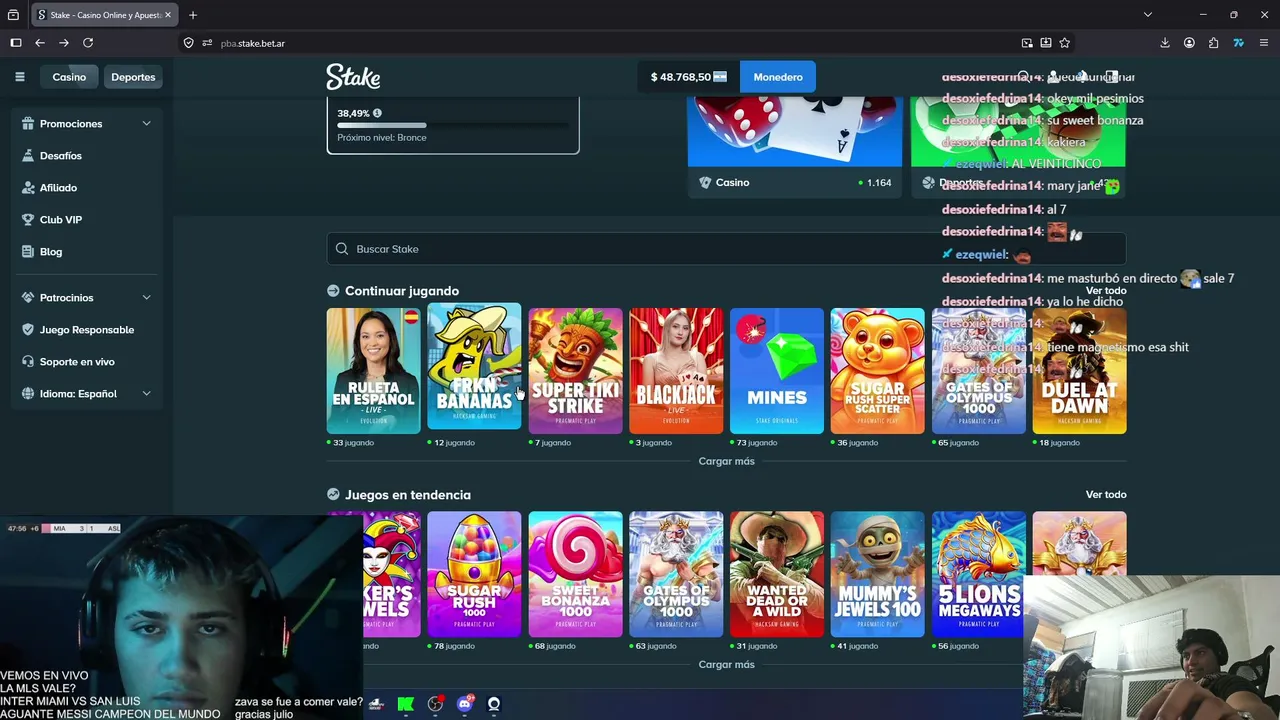Launch Ruleta en Español live game
Screen dimensions: 1280x720
(373, 370)
